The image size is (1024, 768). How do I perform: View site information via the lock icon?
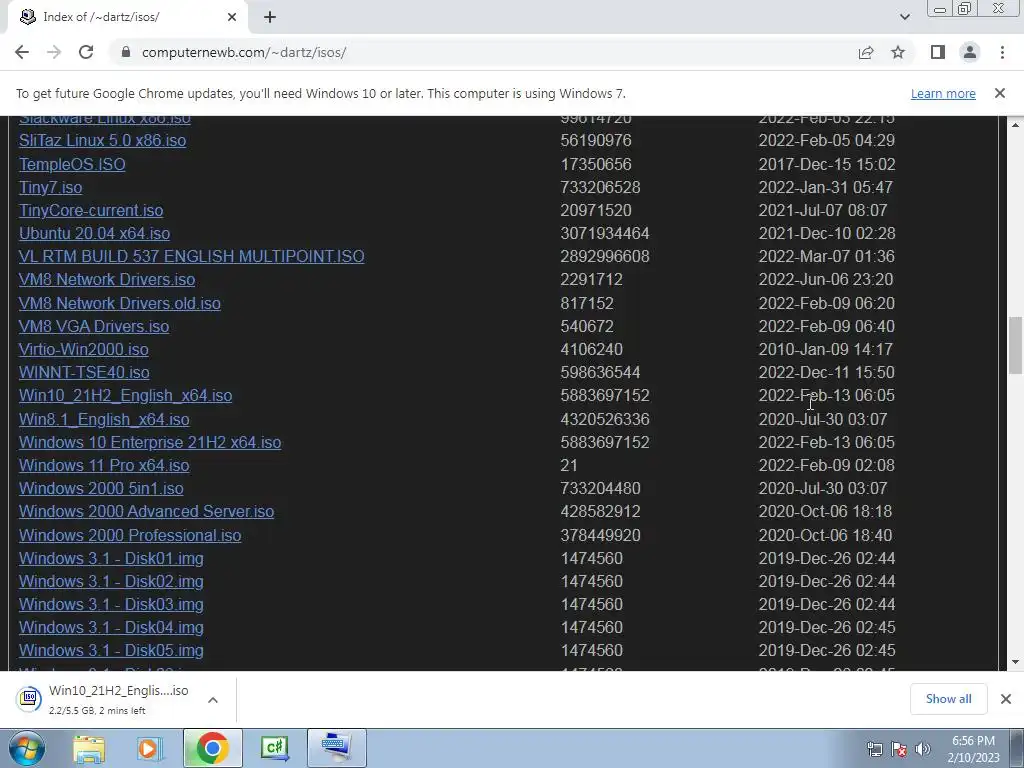click(125, 52)
